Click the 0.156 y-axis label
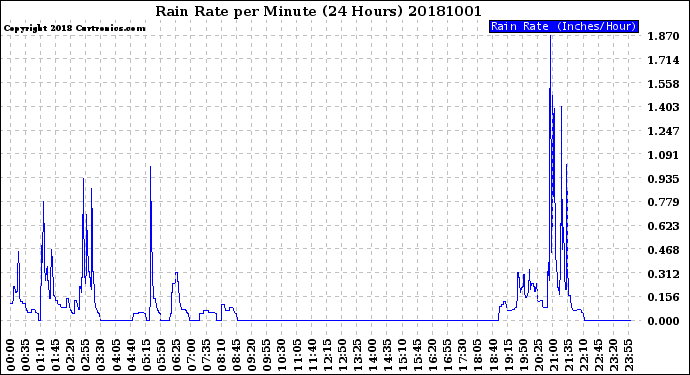 [x=664, y=297]
